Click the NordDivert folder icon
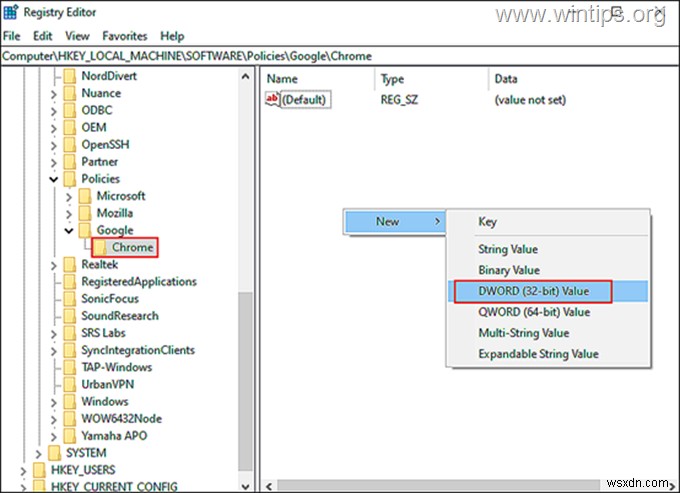 point(70,76)
